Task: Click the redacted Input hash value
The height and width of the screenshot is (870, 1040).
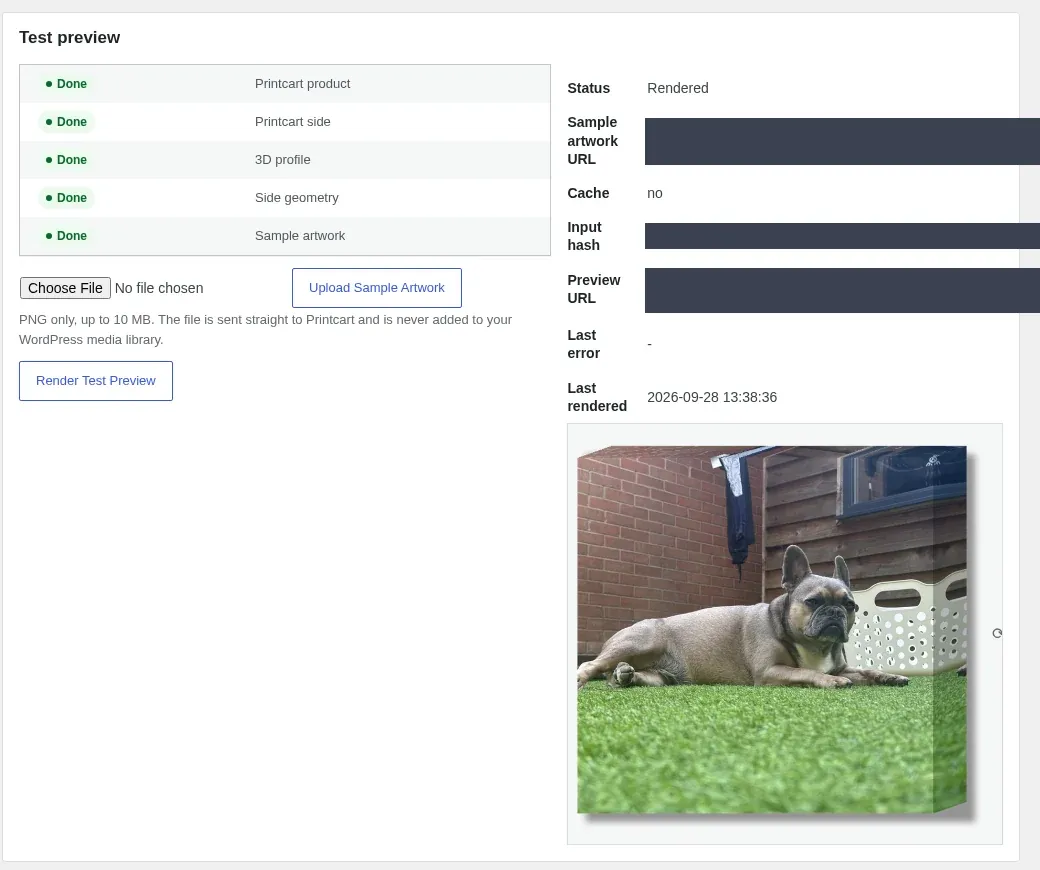Action: point(842,236)
